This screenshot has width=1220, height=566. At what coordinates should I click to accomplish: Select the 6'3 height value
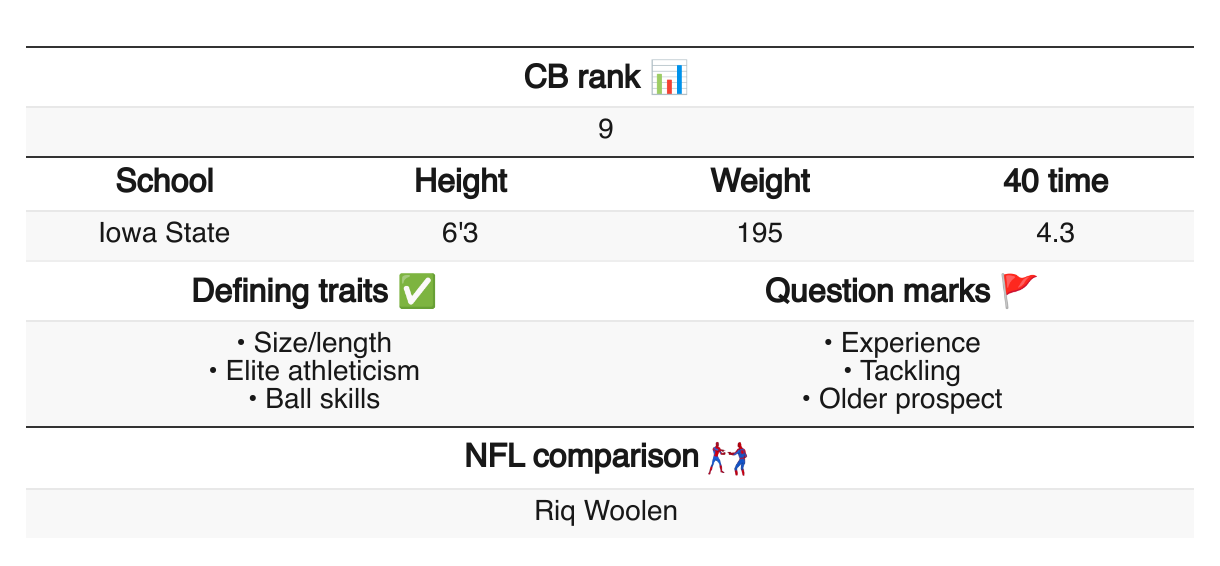click(461, 234)
